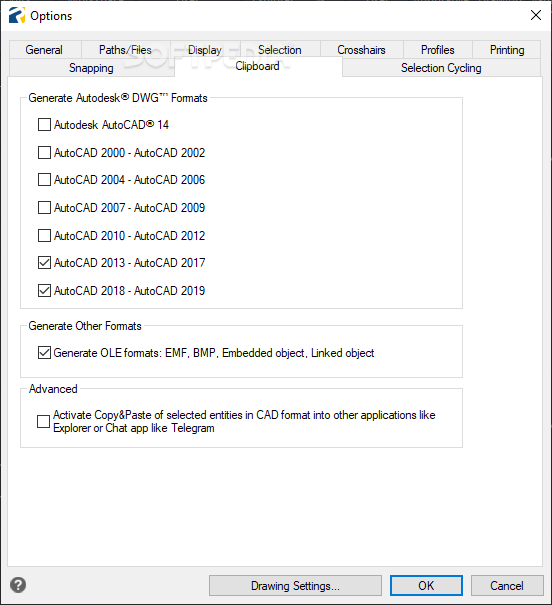
Task: Open the Paths/Files tab
Action: click(x=125, y=50)
